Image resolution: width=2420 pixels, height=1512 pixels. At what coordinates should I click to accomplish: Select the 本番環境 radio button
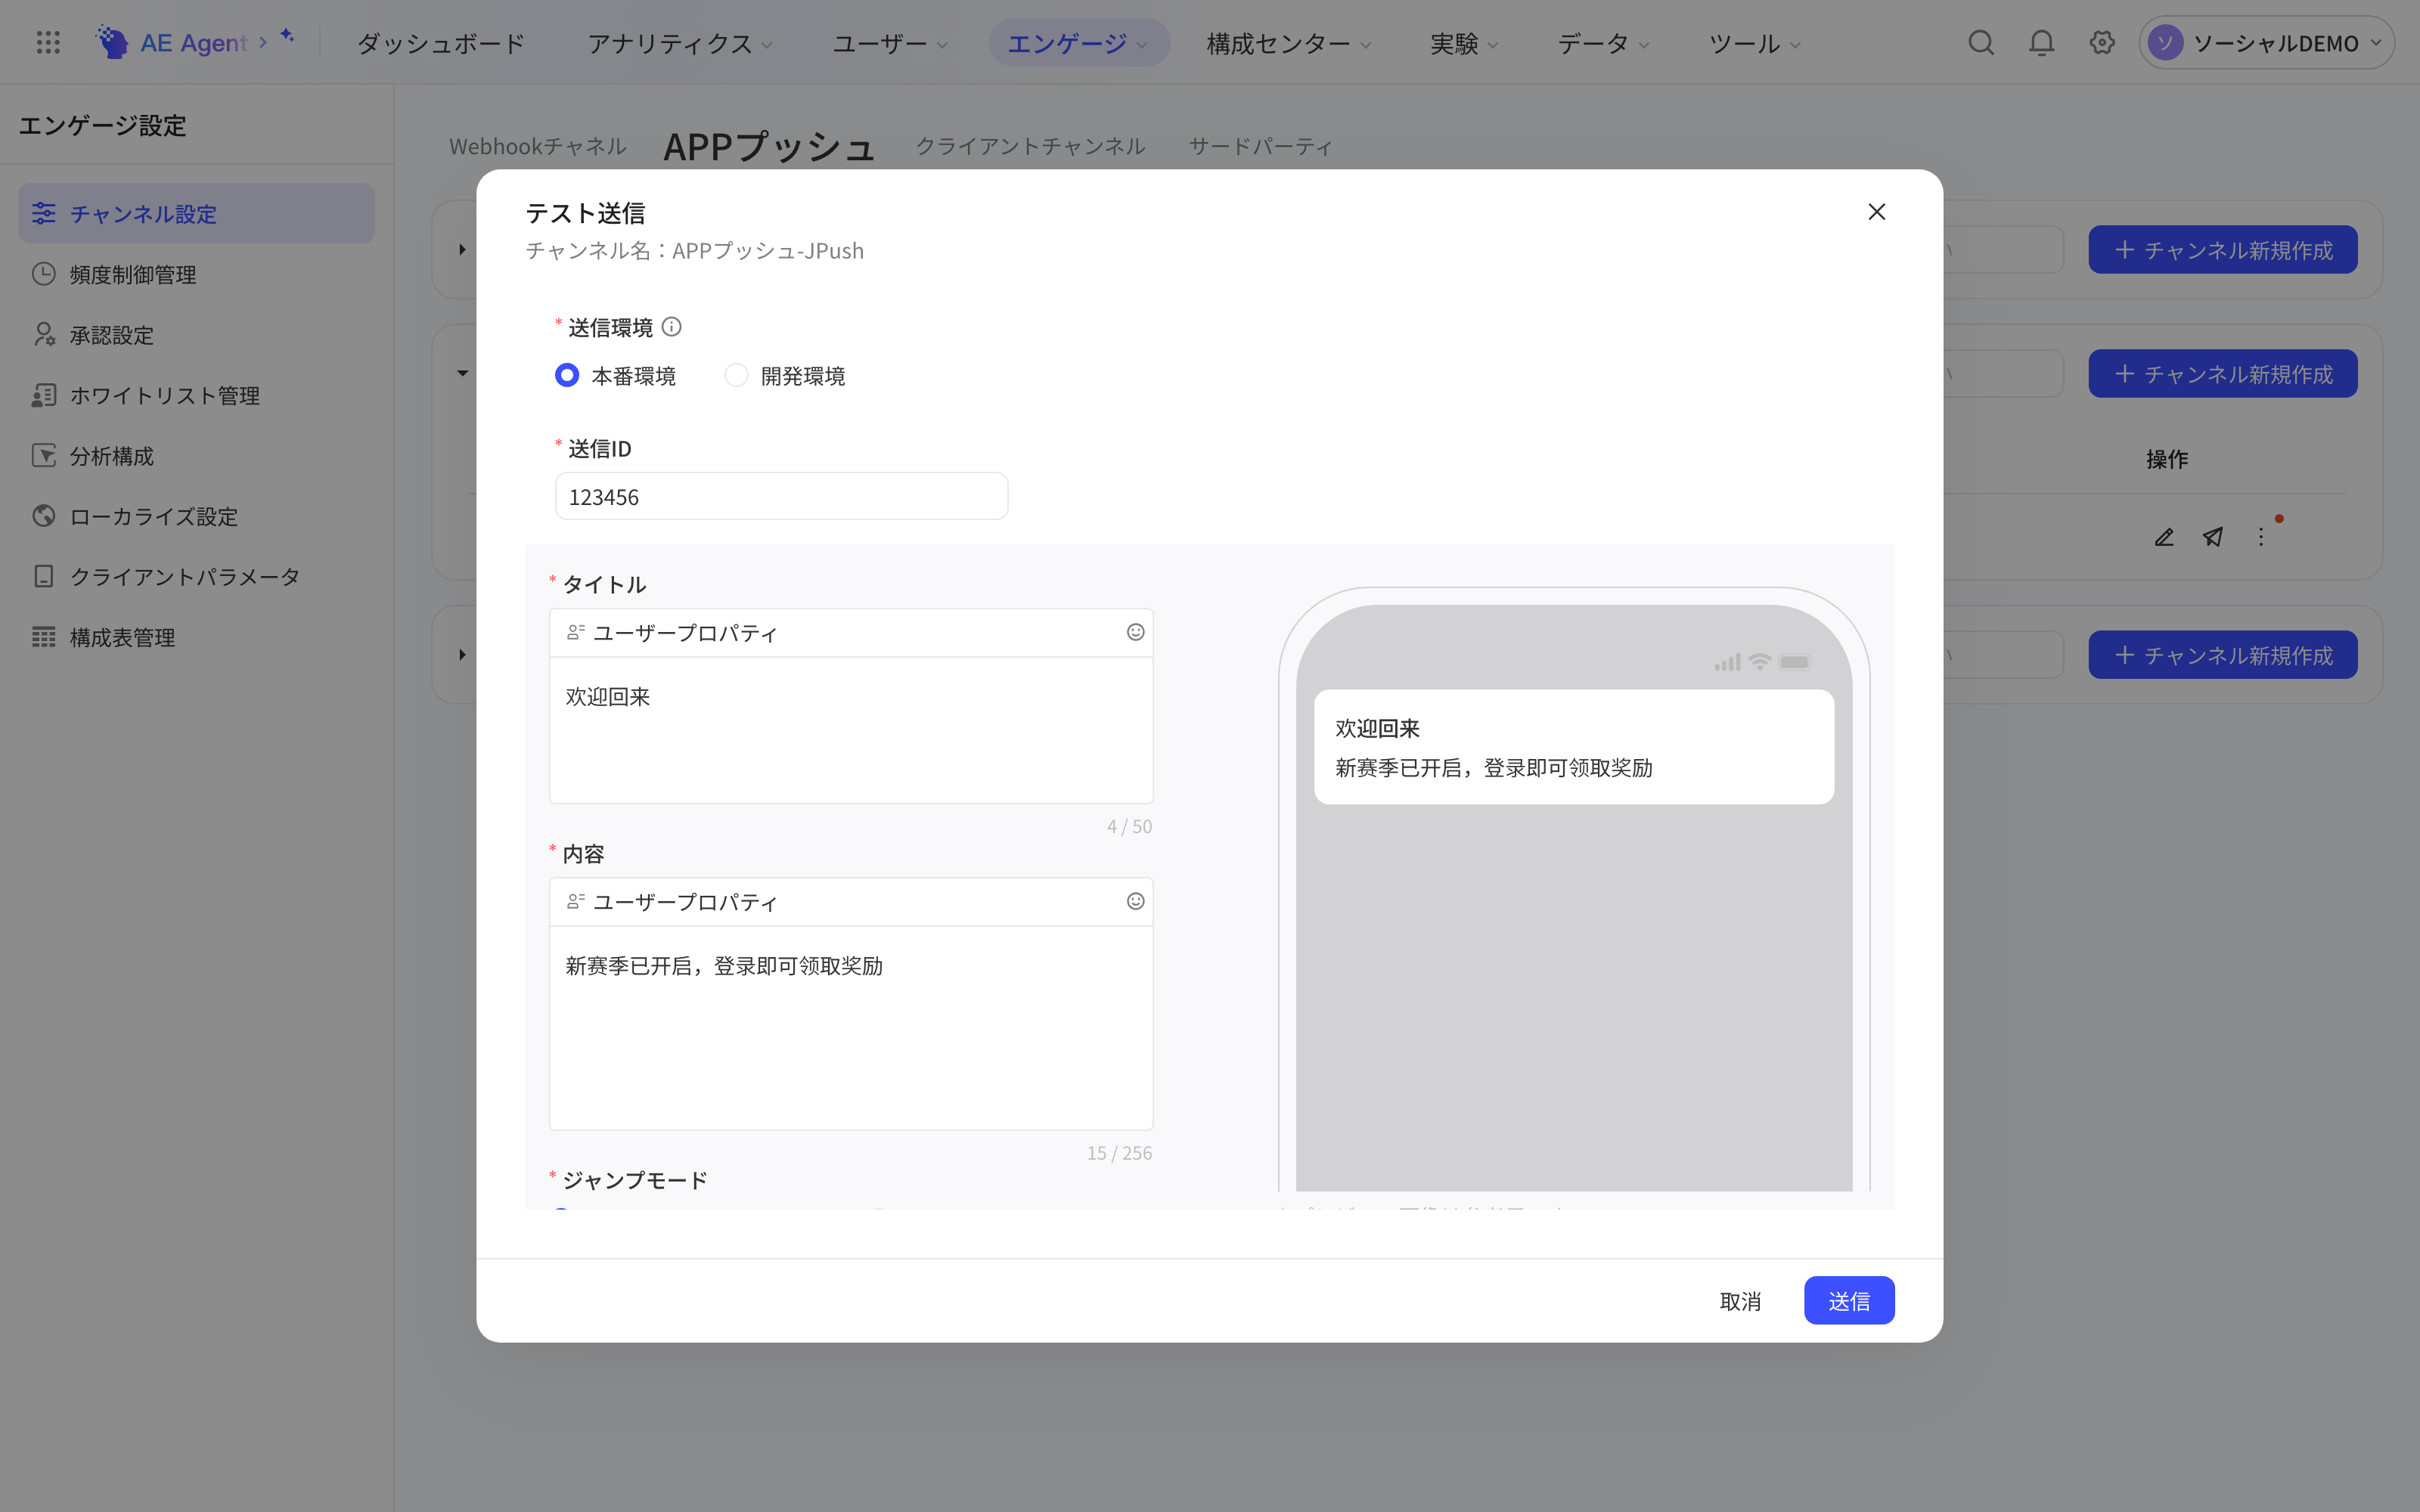click(x=567, y=375)
